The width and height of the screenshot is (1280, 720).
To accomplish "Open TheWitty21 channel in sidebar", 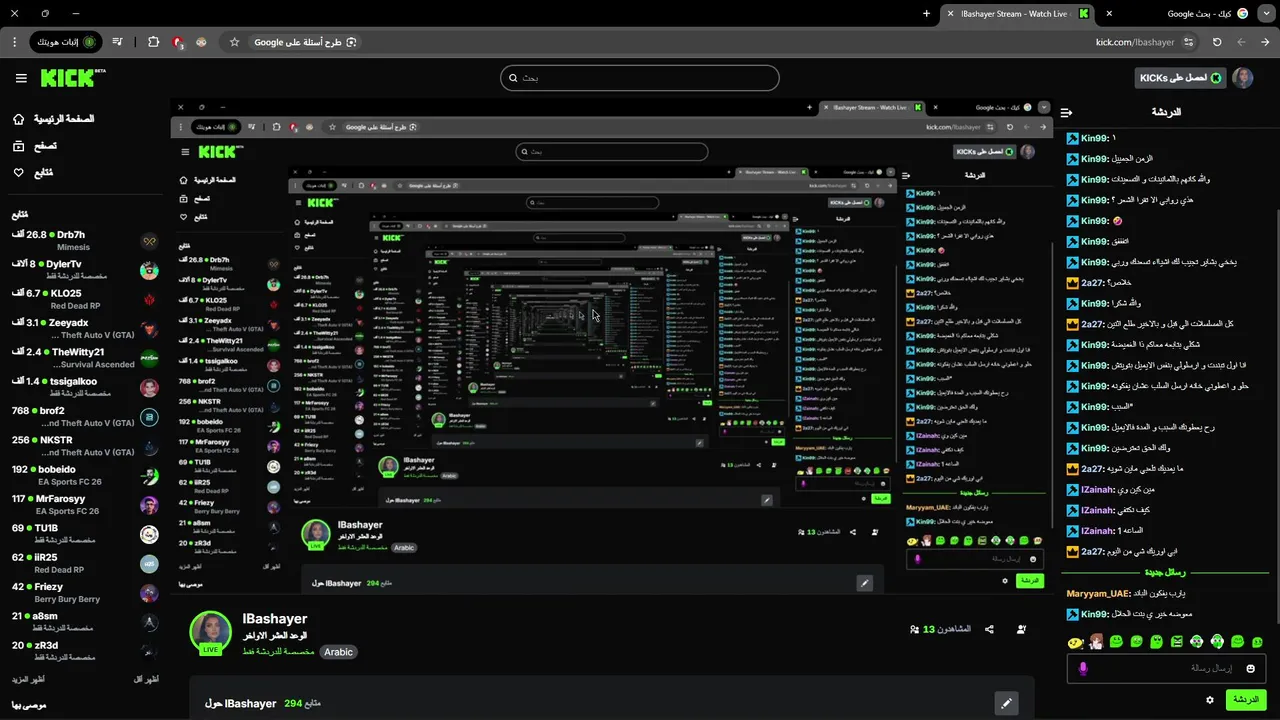I will pos(86,358).
